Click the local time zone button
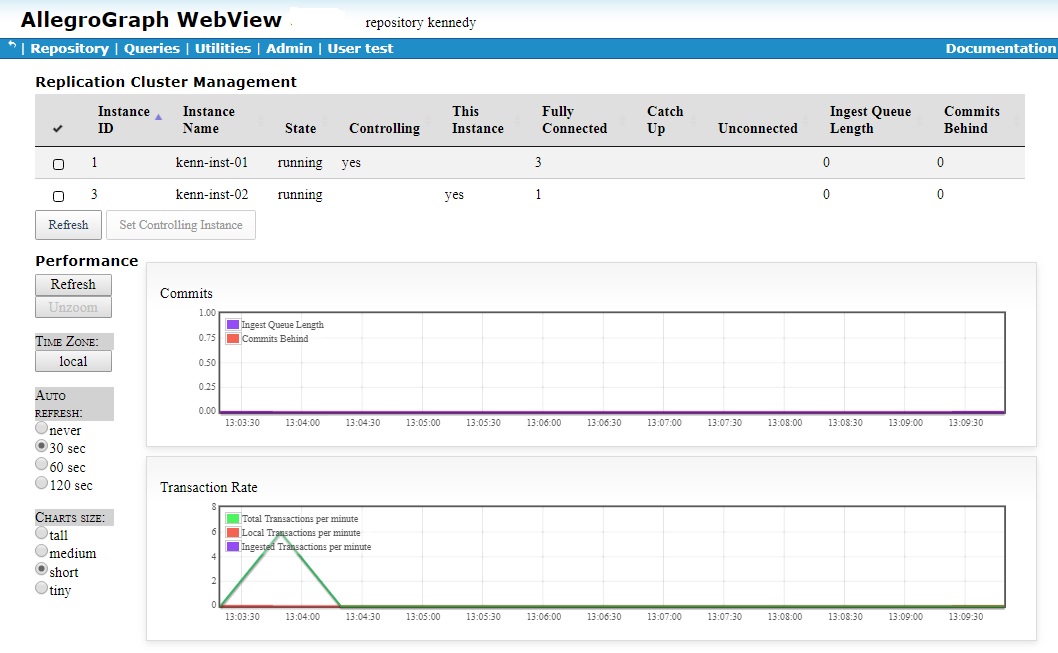 [x=73, y=360]
